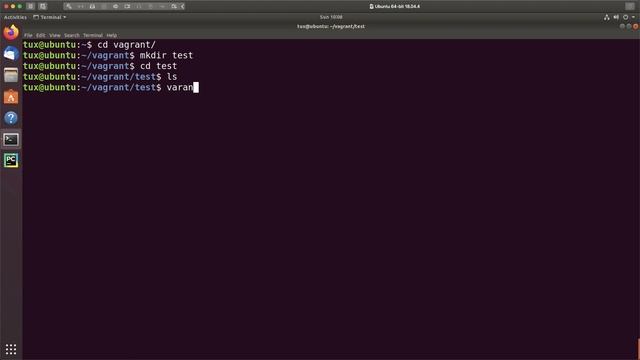This screenshot has width=640, height=360.
Task: Open the File menu
Action: 28,36
